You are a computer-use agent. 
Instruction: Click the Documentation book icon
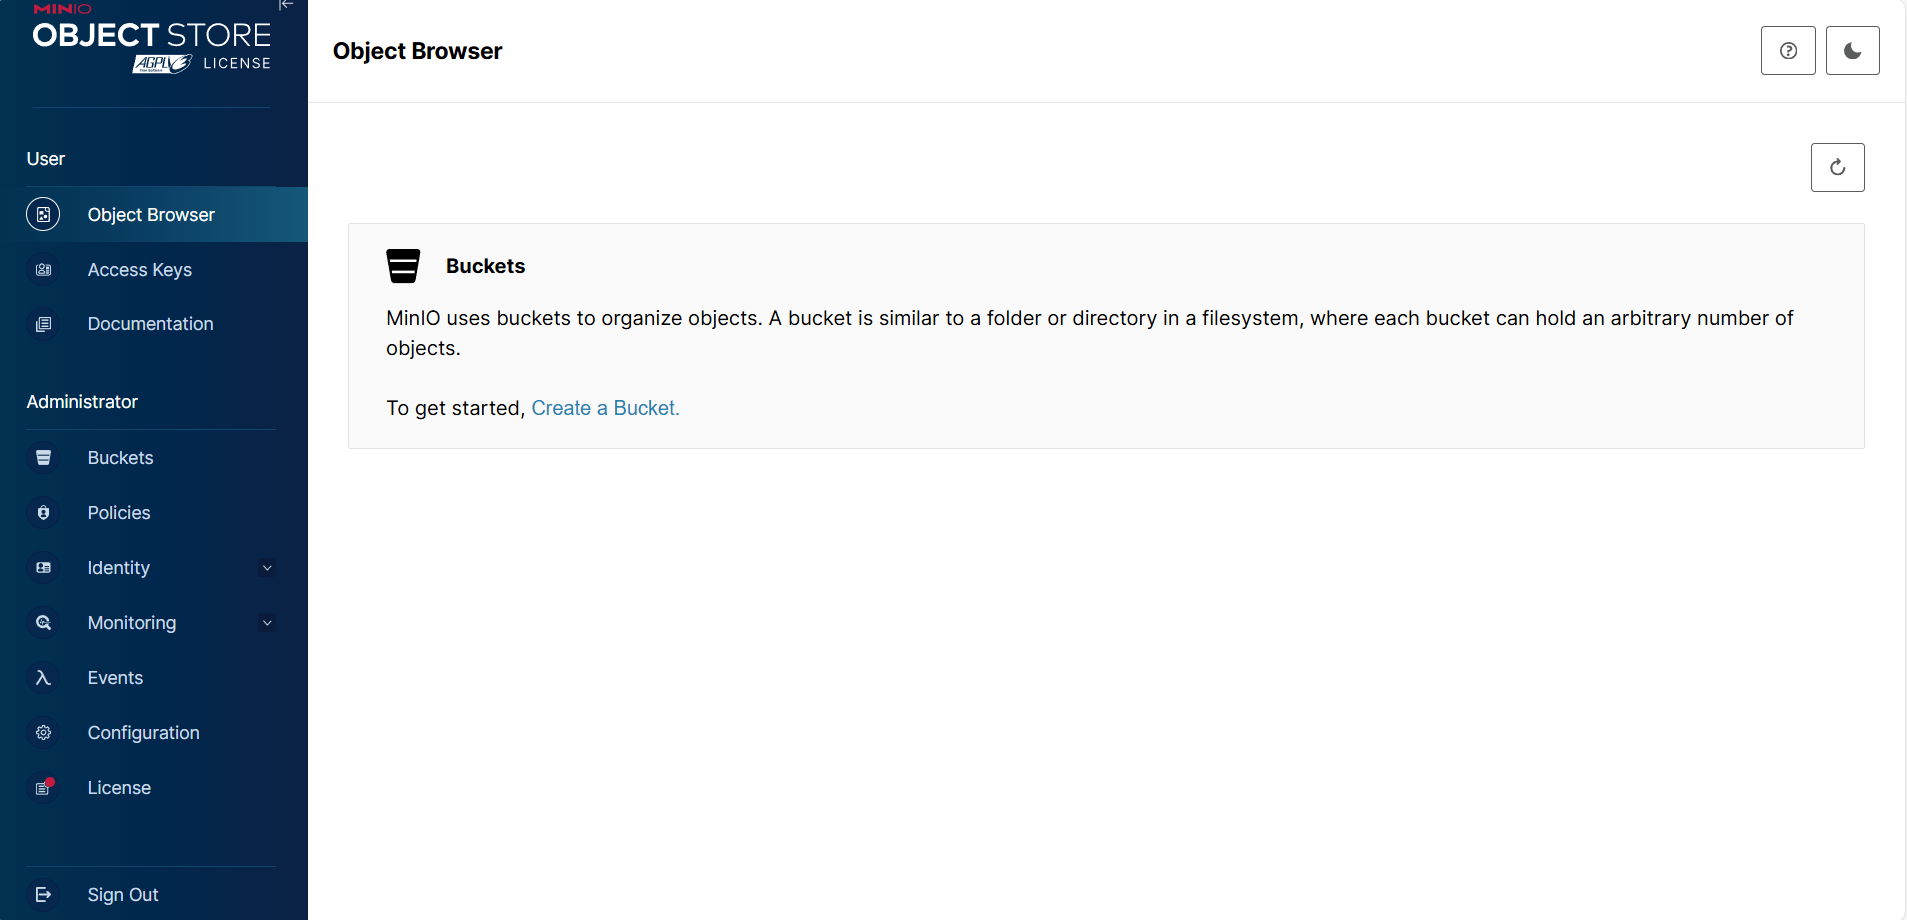tap(43, 324)
